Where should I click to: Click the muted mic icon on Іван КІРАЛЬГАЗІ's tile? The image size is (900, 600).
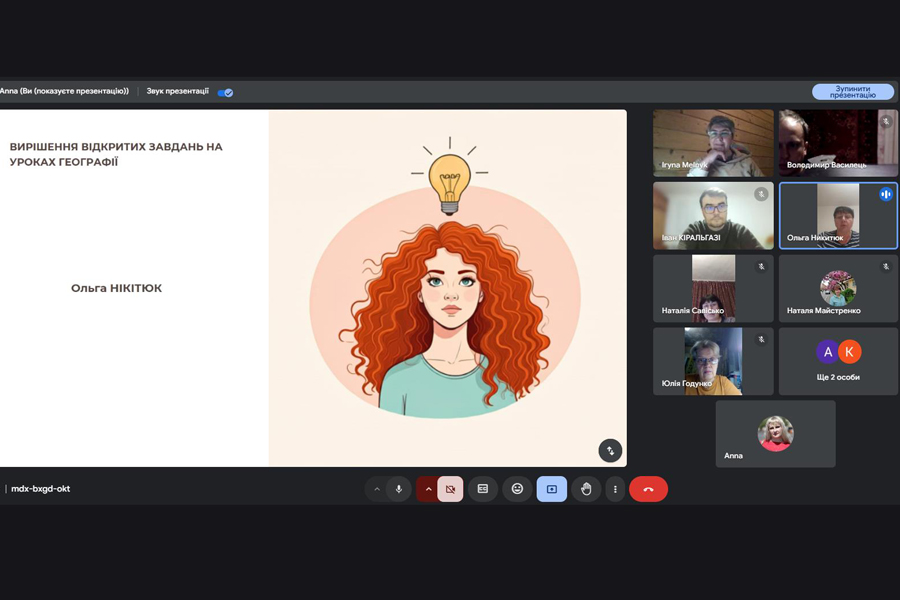[761, 194]
